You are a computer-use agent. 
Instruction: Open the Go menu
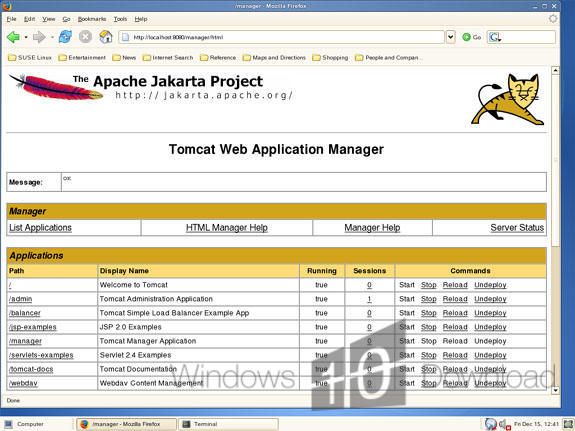(x=66, y=19)
